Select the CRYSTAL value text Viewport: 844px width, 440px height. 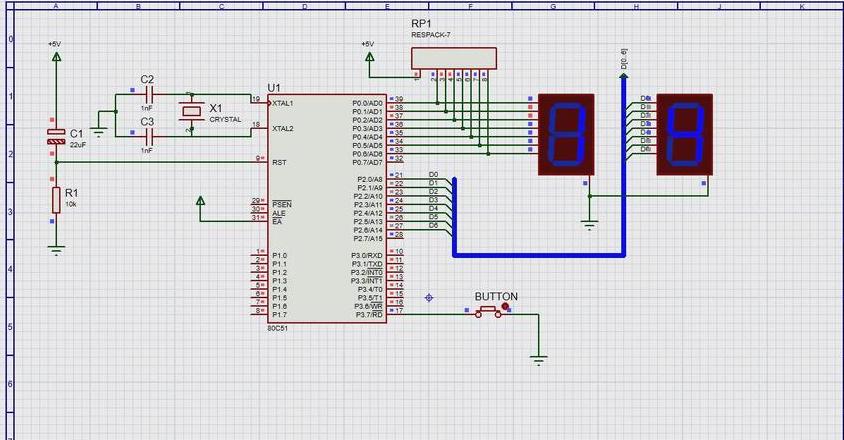(225, 120)
